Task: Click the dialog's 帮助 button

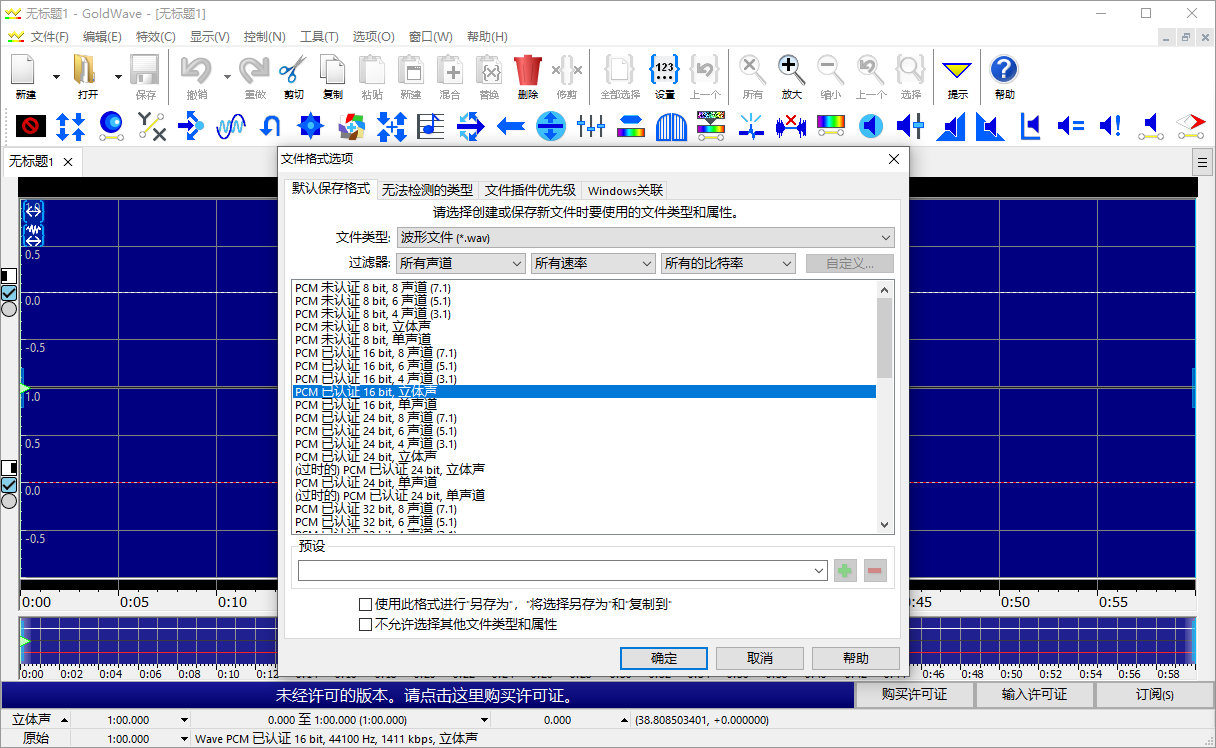Action: [856, 658]
